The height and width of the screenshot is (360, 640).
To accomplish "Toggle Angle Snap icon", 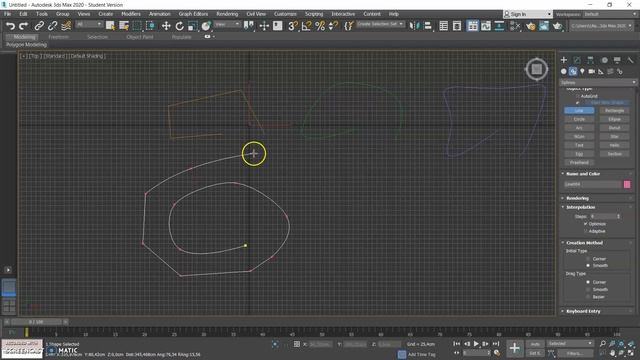I will (306, 26).
